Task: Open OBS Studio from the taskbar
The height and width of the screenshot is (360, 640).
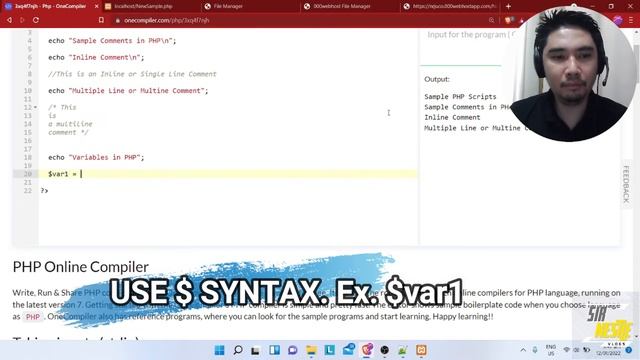Action: point(384,350)
